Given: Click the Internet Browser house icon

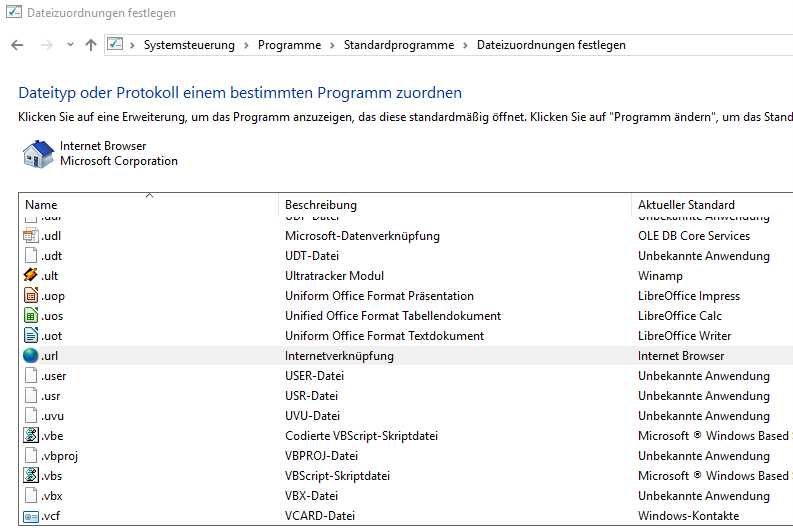Looking at the screenshot, I should [38, 154].
